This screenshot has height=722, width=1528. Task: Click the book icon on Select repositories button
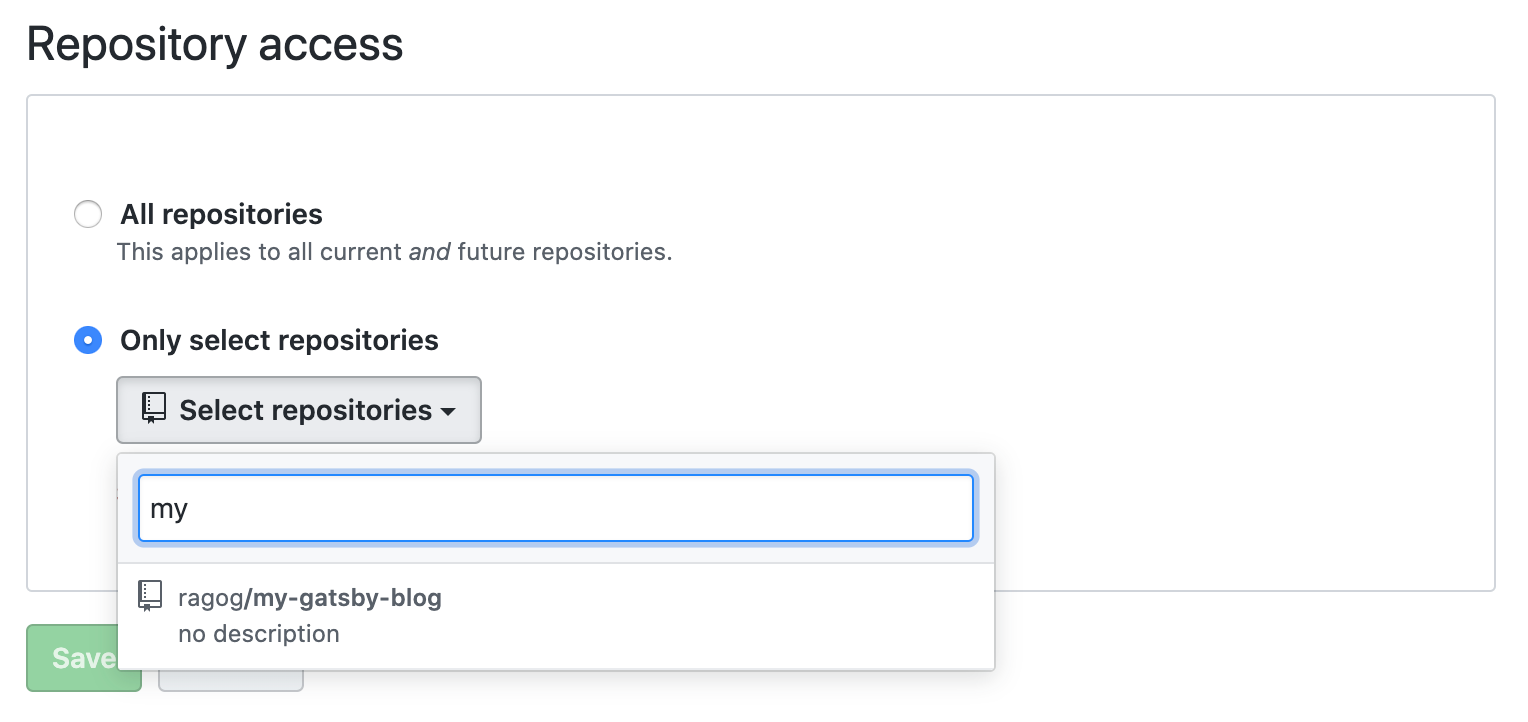pos(152,408)
